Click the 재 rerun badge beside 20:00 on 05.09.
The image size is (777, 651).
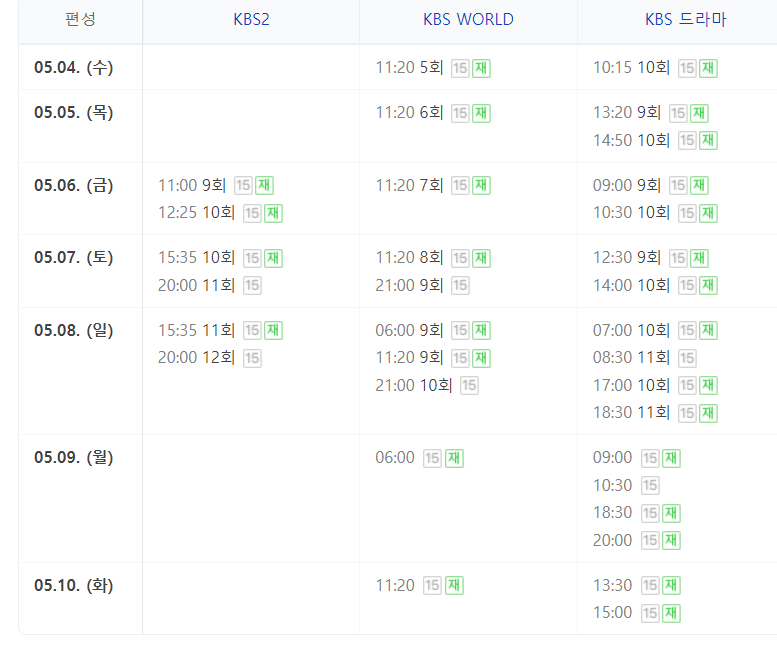671,541
